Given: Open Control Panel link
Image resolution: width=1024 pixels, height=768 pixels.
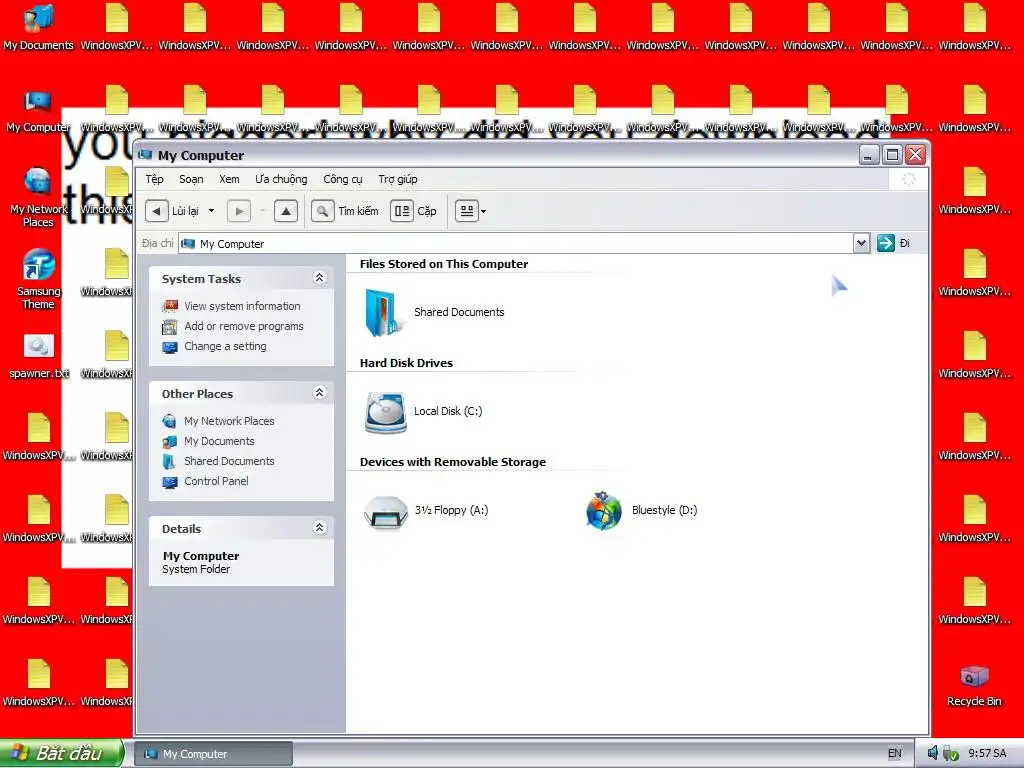Looking at the screenshot, I should (x=216, y=481).
